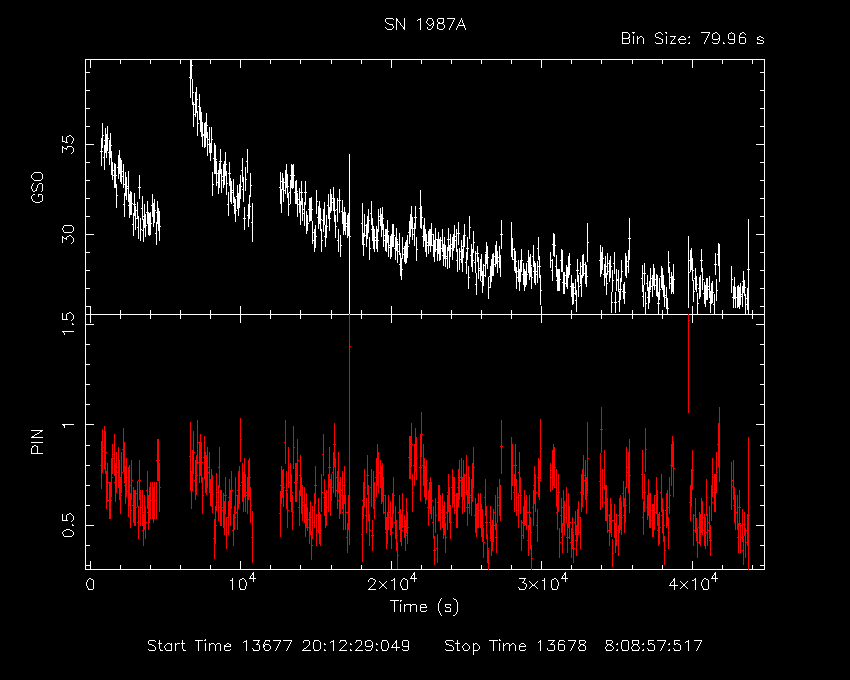Viewport: 850px width, 680px height.
Task: Click the 0.5 tick label on PIN axis
Action: (x=68, y=525)
